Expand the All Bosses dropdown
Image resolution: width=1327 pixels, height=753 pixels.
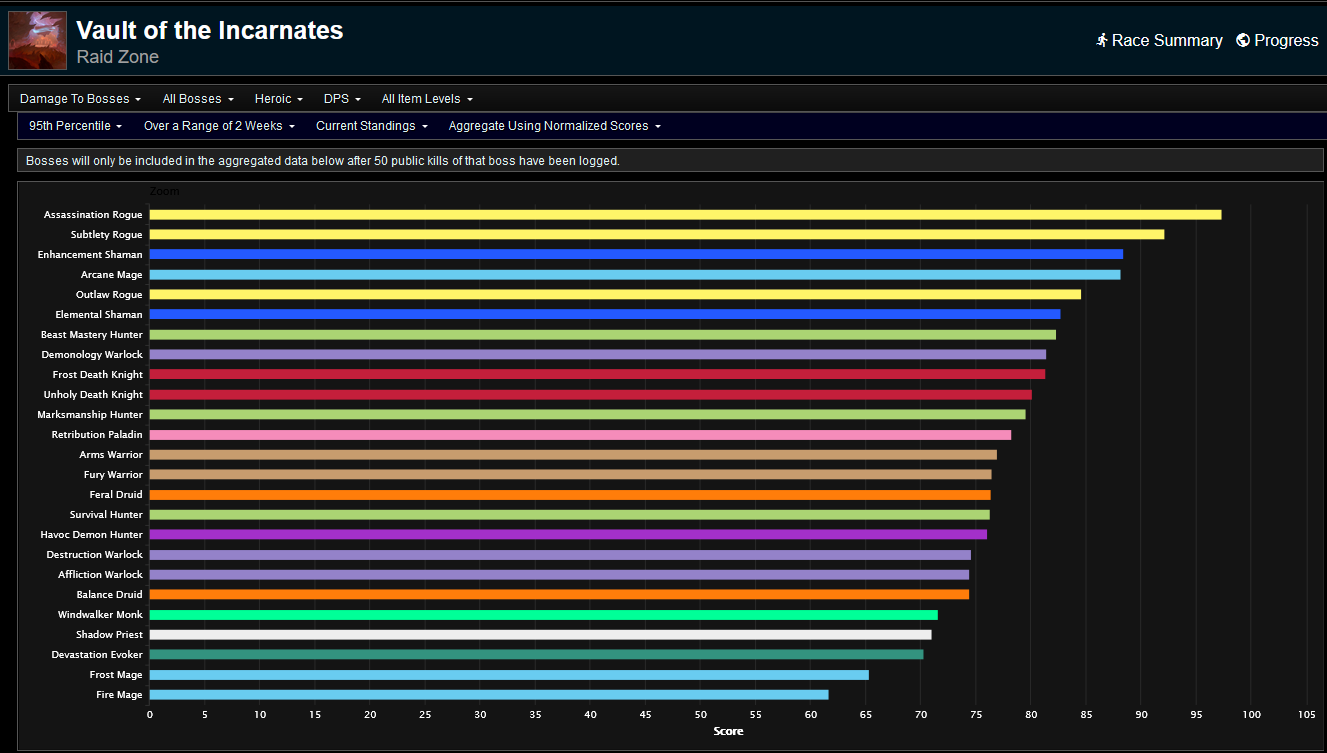198,99
